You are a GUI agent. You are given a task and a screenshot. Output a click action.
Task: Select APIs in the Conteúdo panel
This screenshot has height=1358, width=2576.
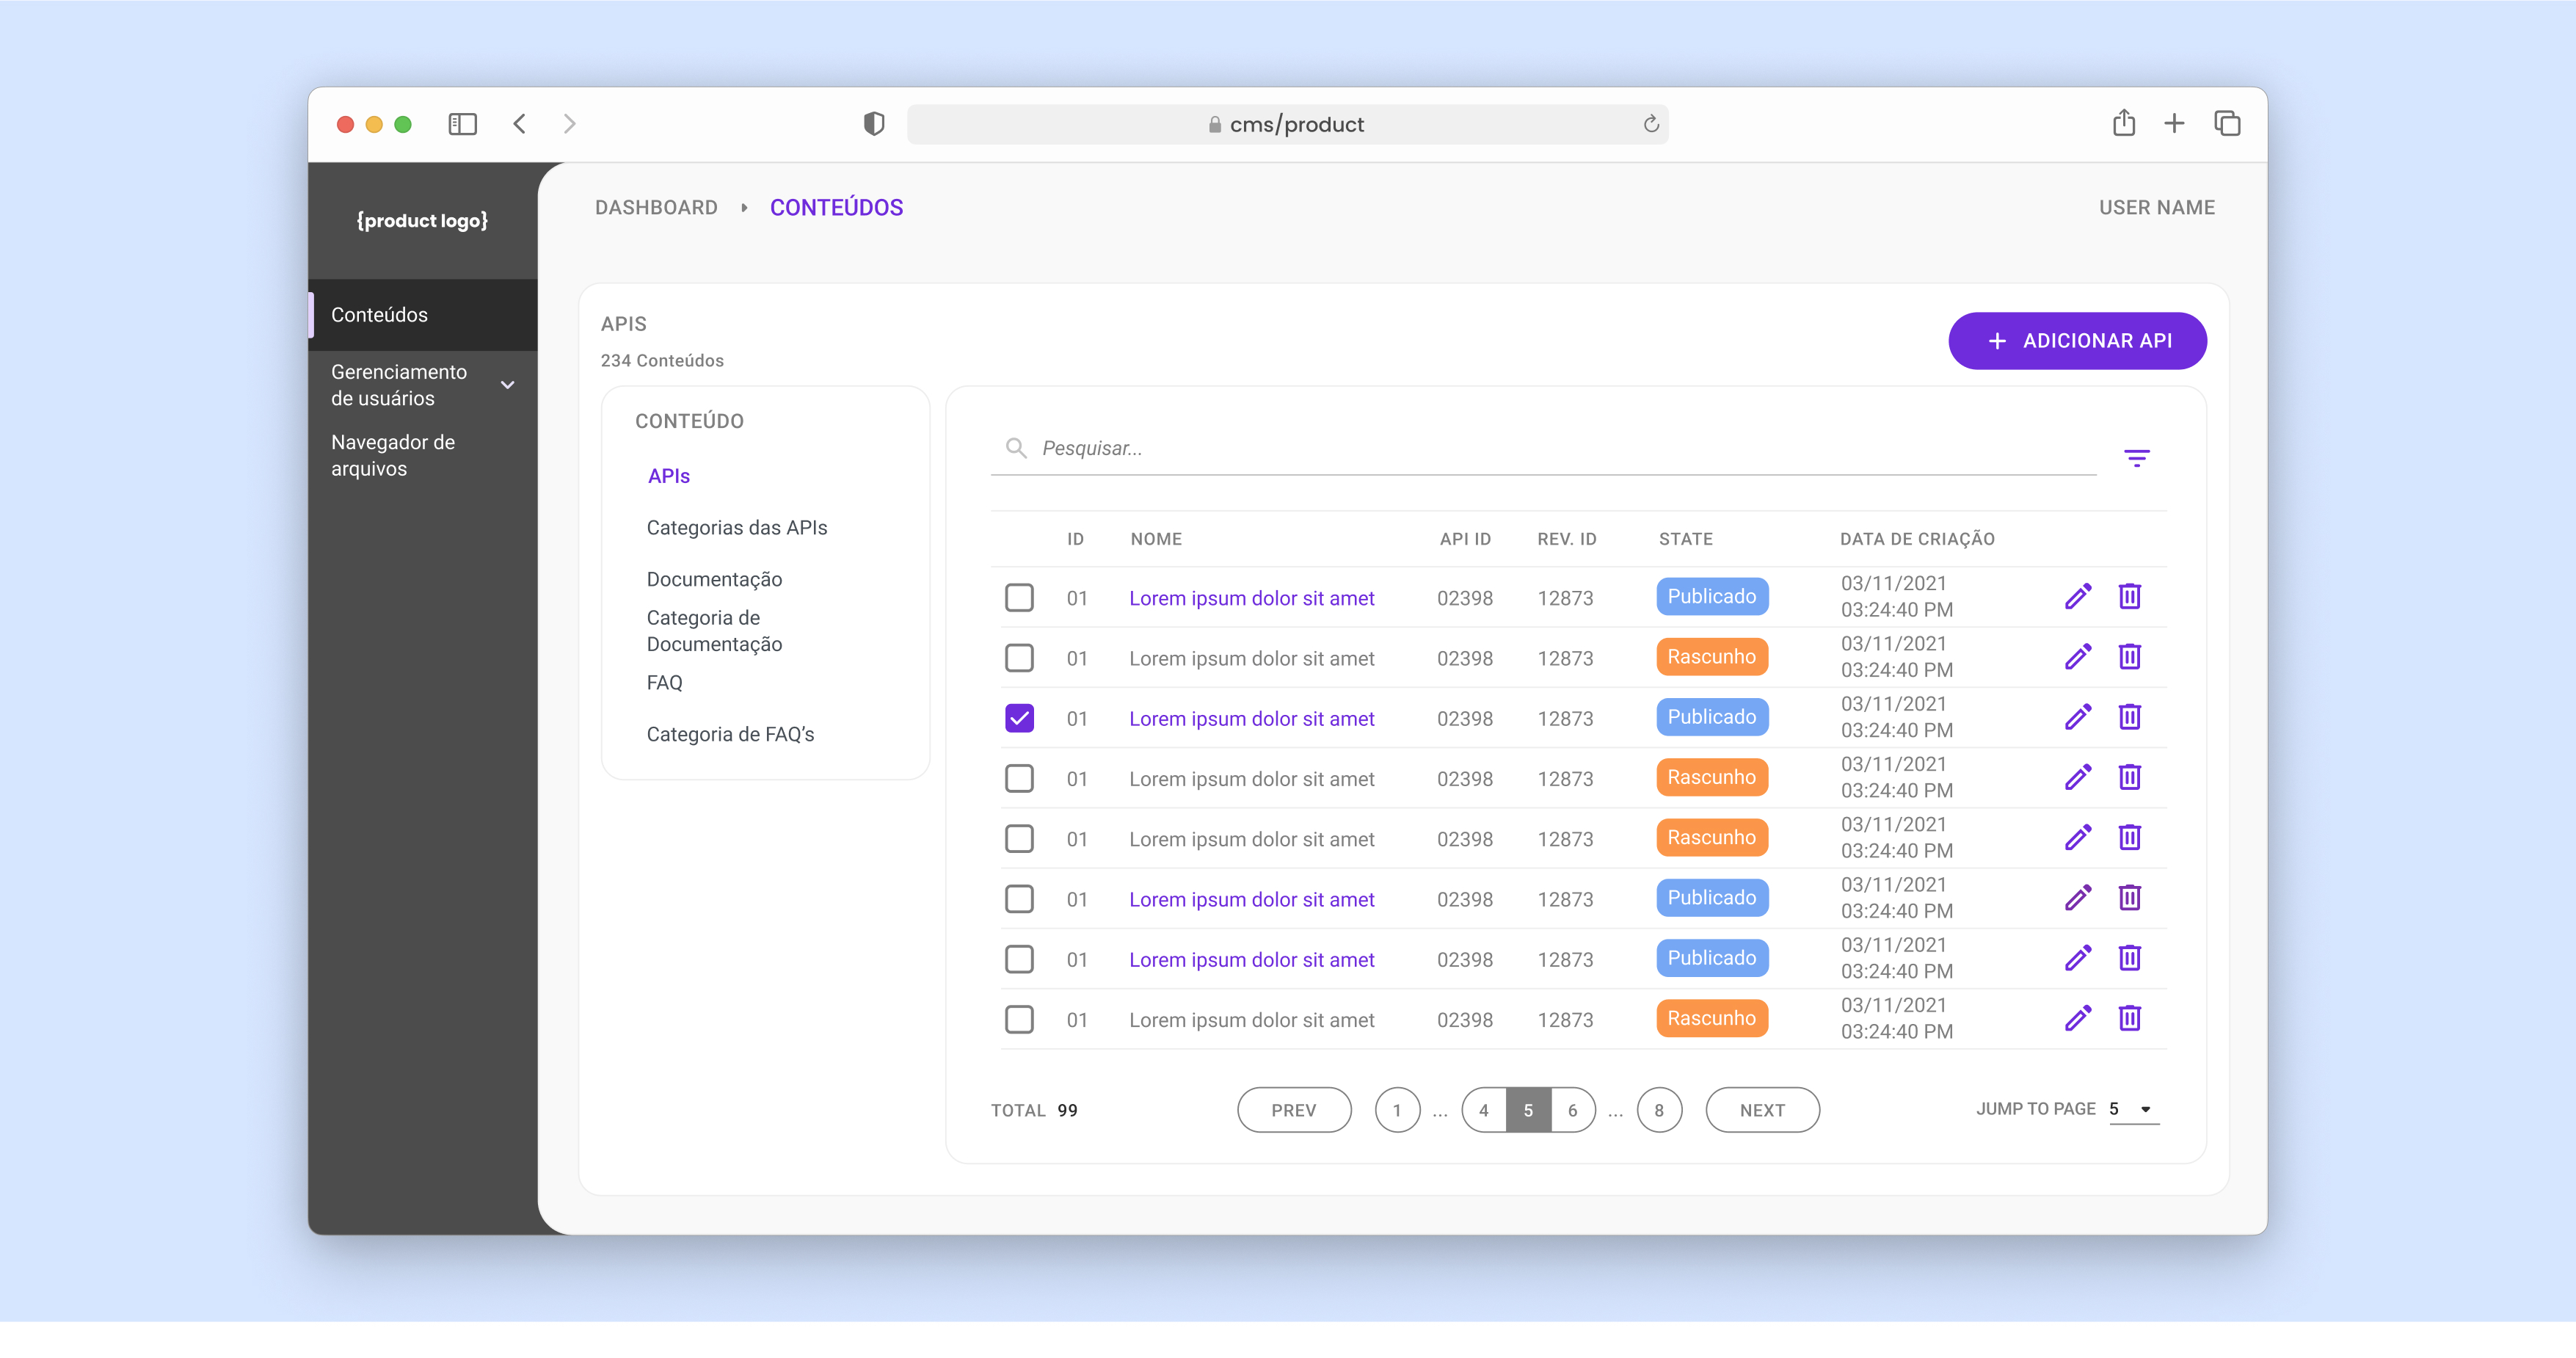669,476
